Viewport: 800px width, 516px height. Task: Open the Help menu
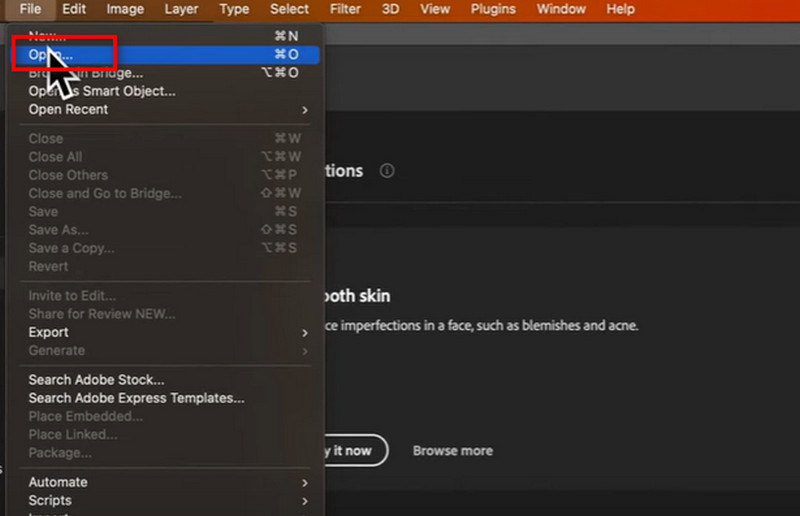coord(620,9)
